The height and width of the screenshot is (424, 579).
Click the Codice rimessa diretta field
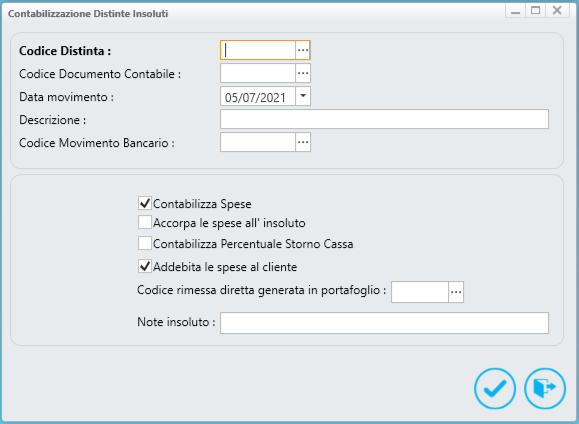point(420,292)
